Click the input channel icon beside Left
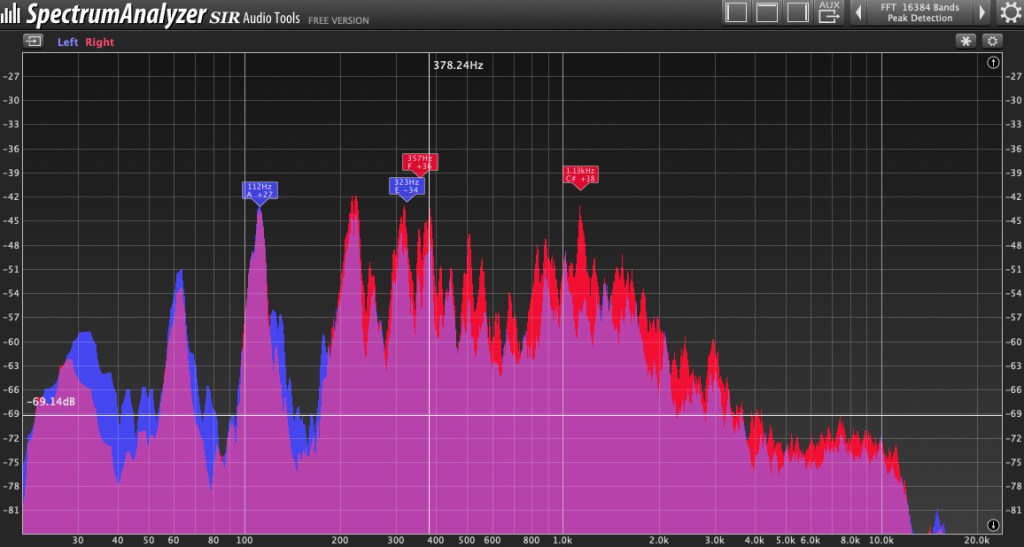The width and height of the screenshot is (1024, 547). tap(35, 41)
